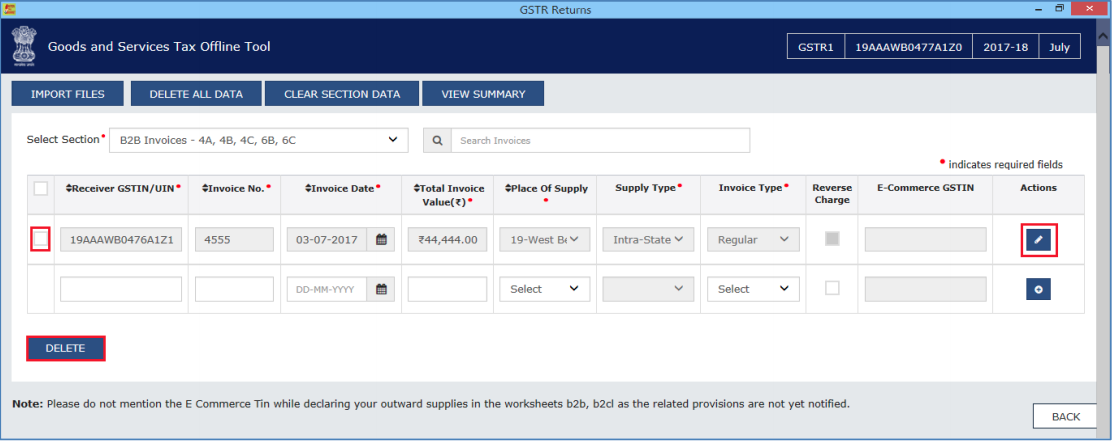Open the Select Section dropdown
Screen dimensions: 1112x441
pos(259,140)
